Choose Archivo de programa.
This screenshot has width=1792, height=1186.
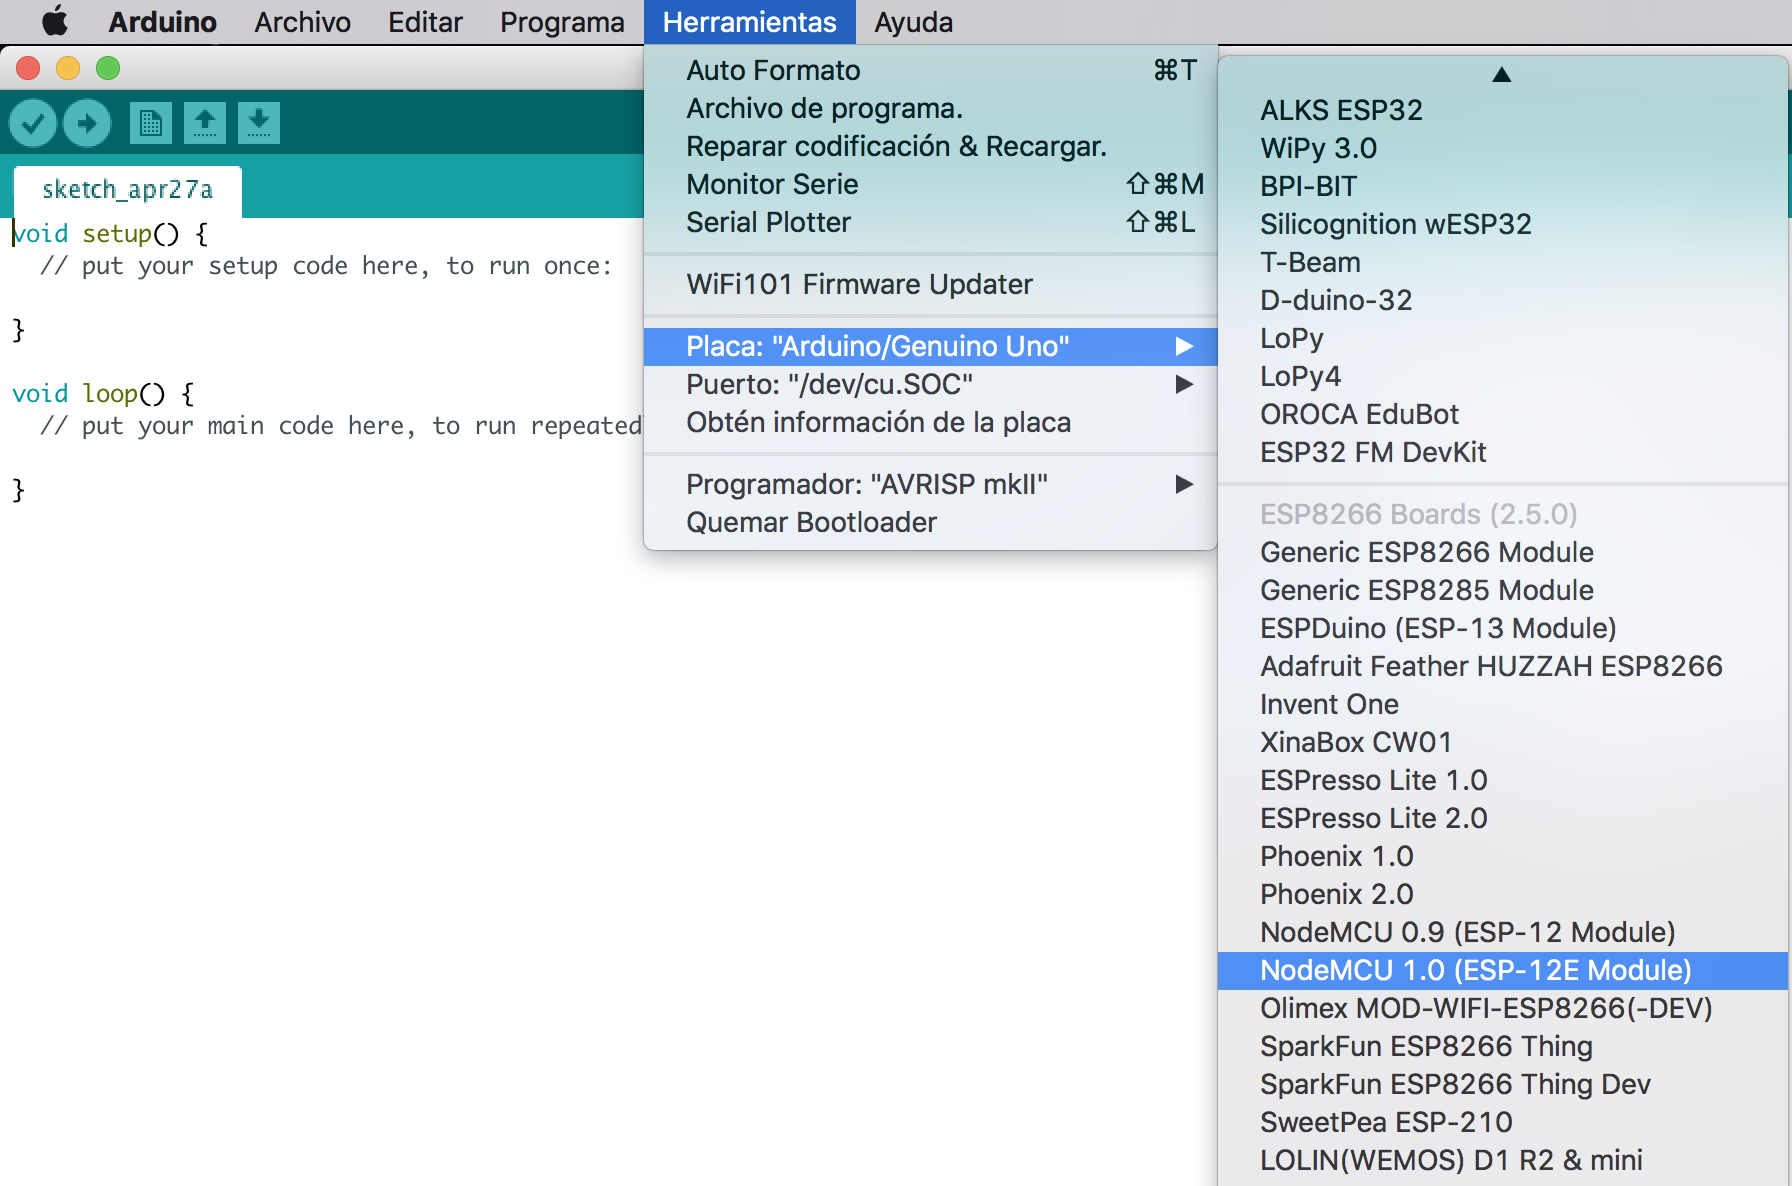[930, 108]
